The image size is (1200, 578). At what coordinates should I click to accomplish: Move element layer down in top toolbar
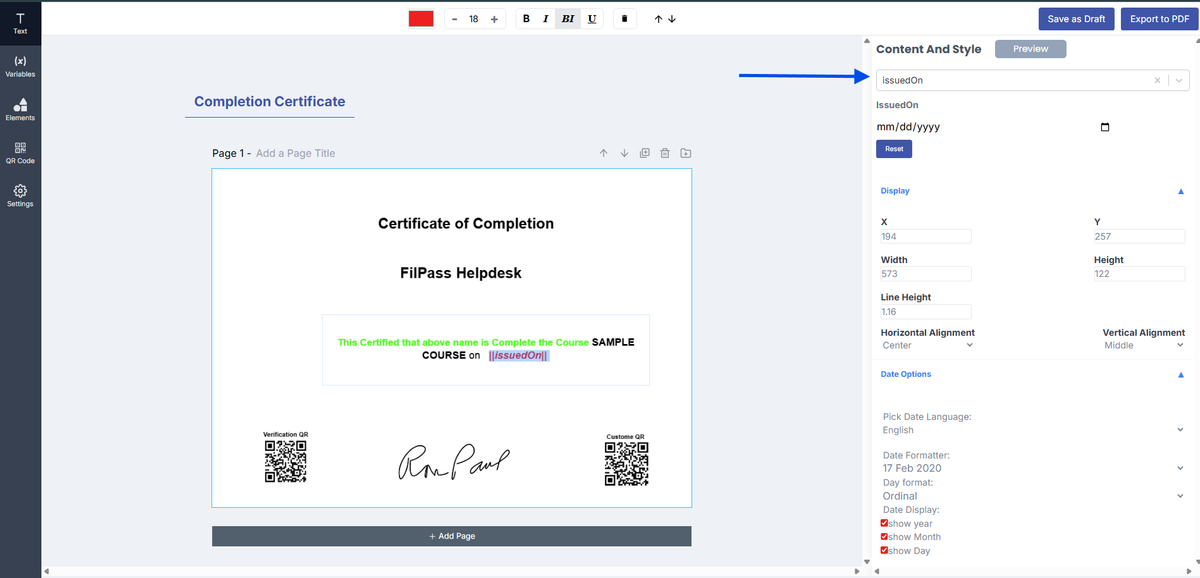[672, 19]
